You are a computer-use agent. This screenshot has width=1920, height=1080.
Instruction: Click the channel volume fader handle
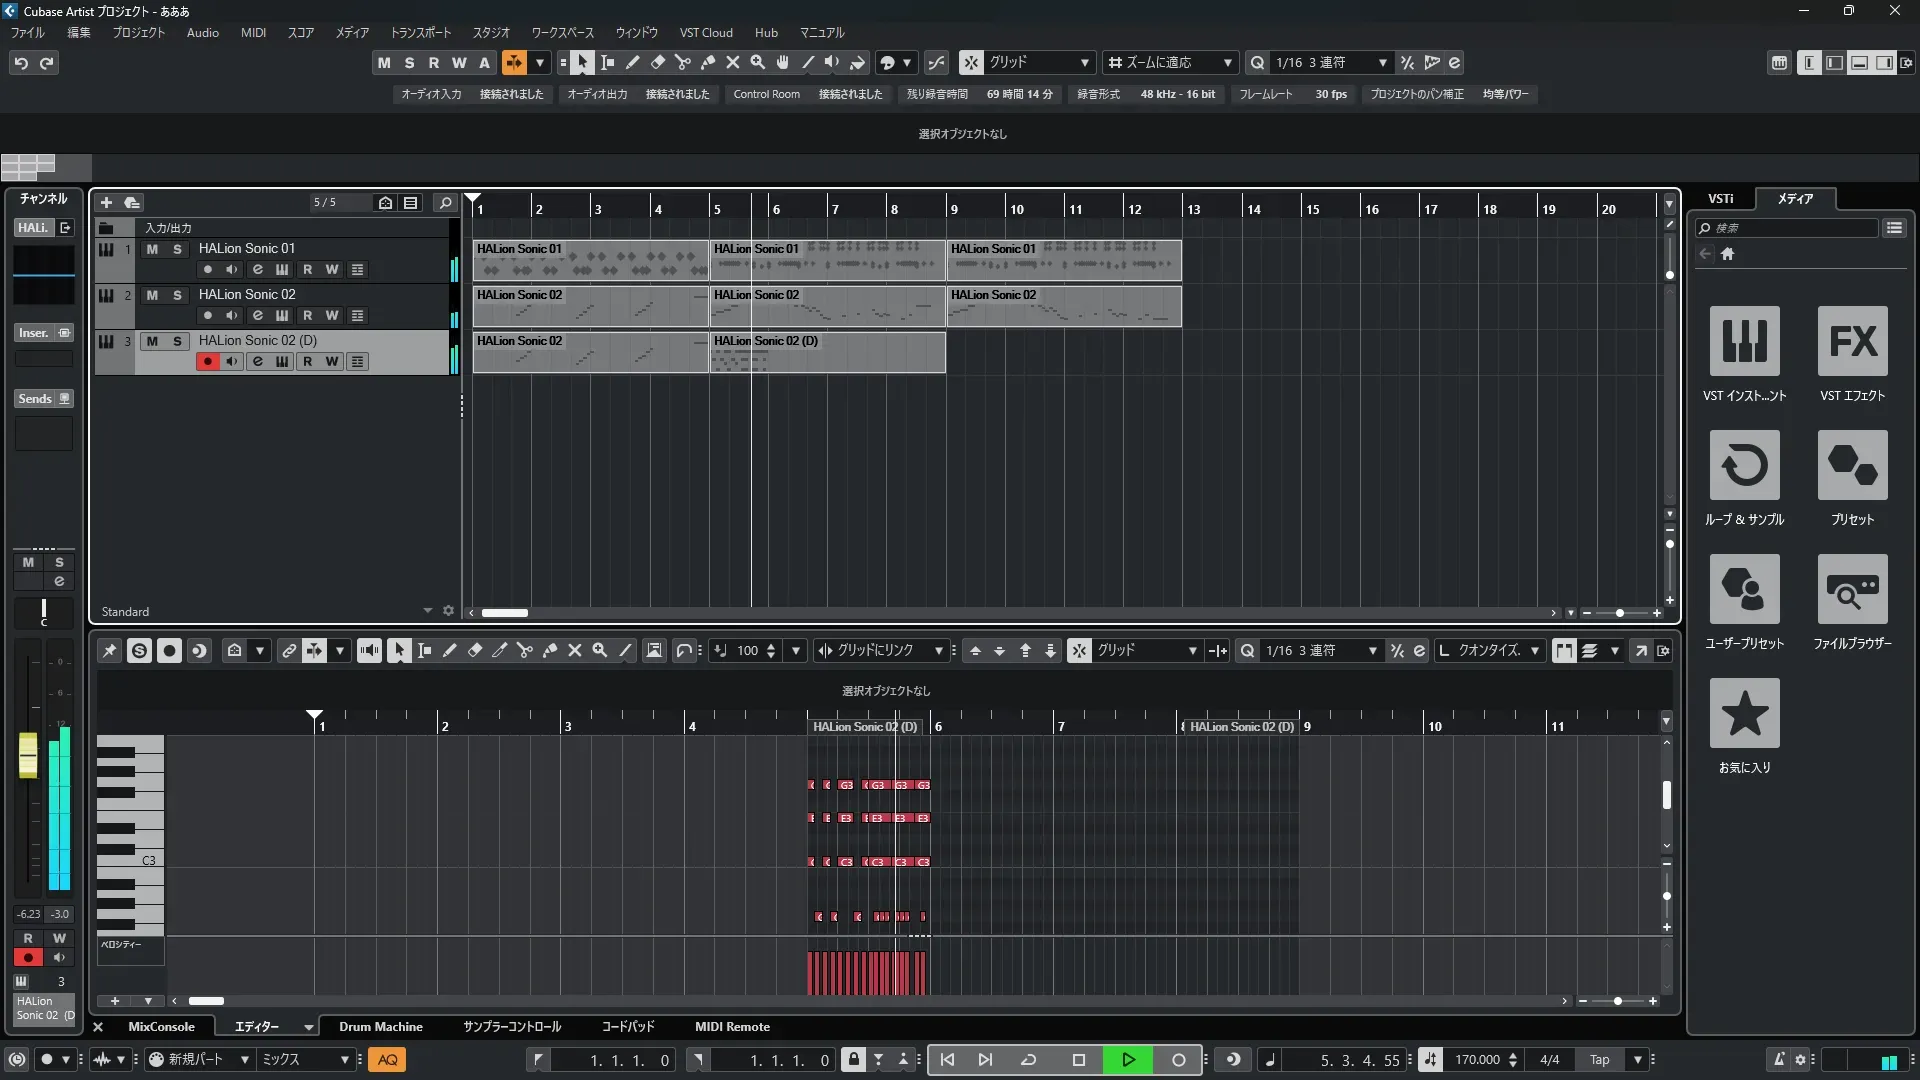(x=28, y=756)
